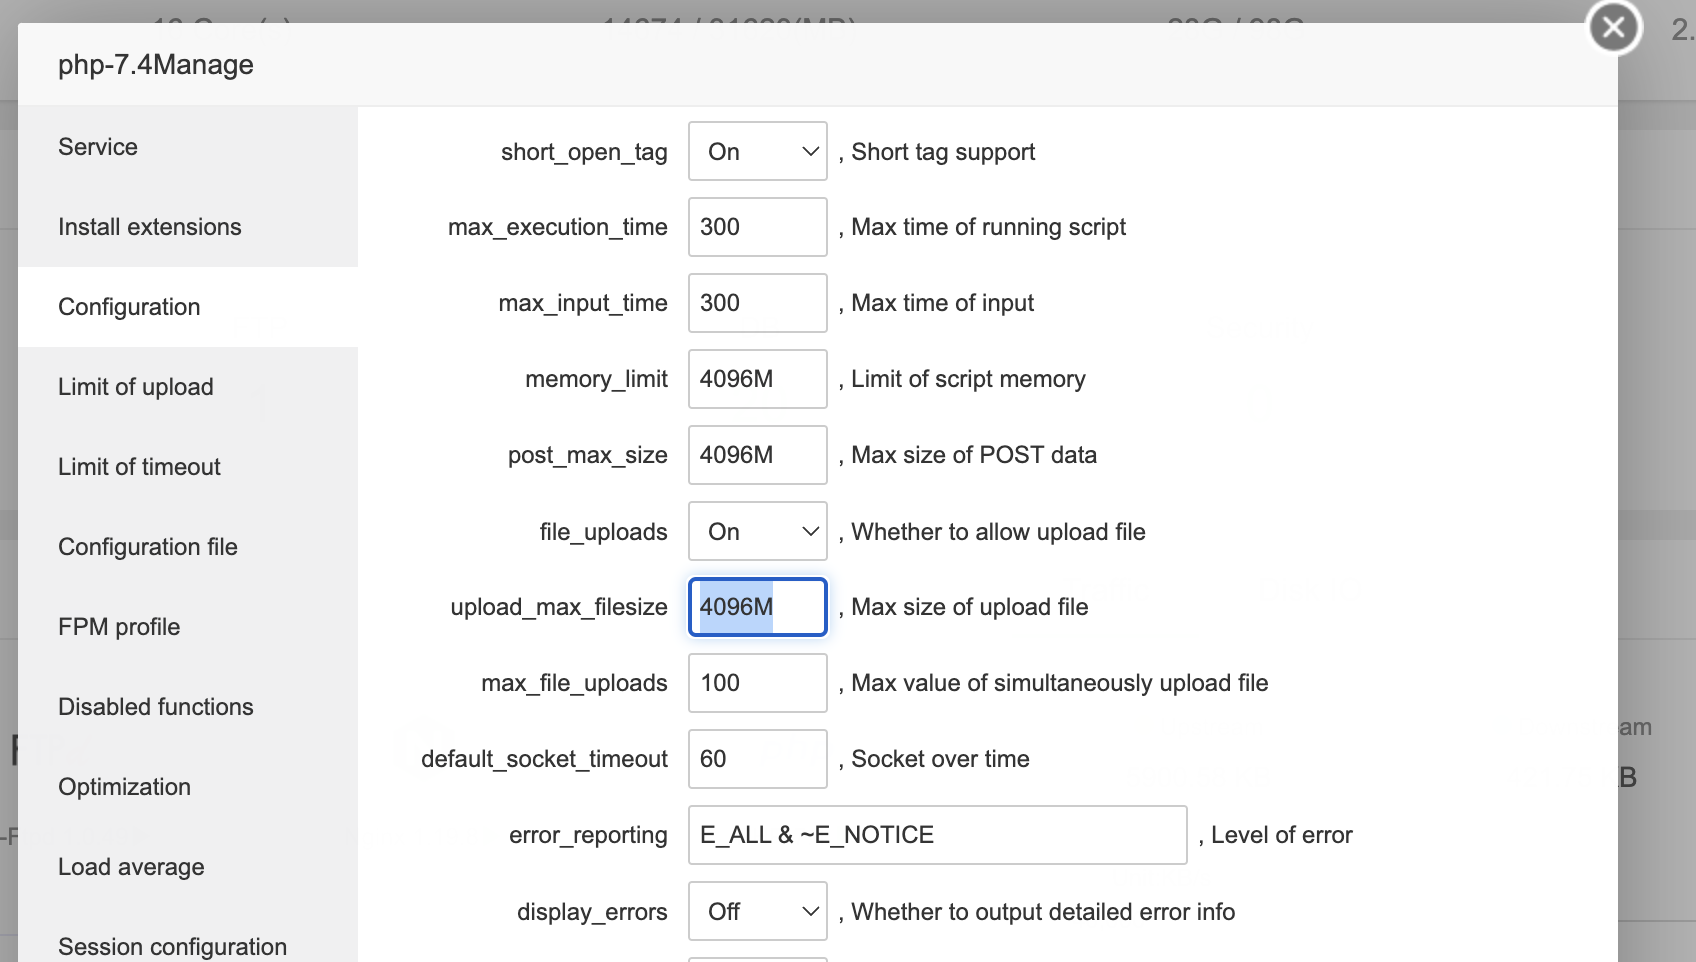Switch to the Service tab

pos(98,147)
